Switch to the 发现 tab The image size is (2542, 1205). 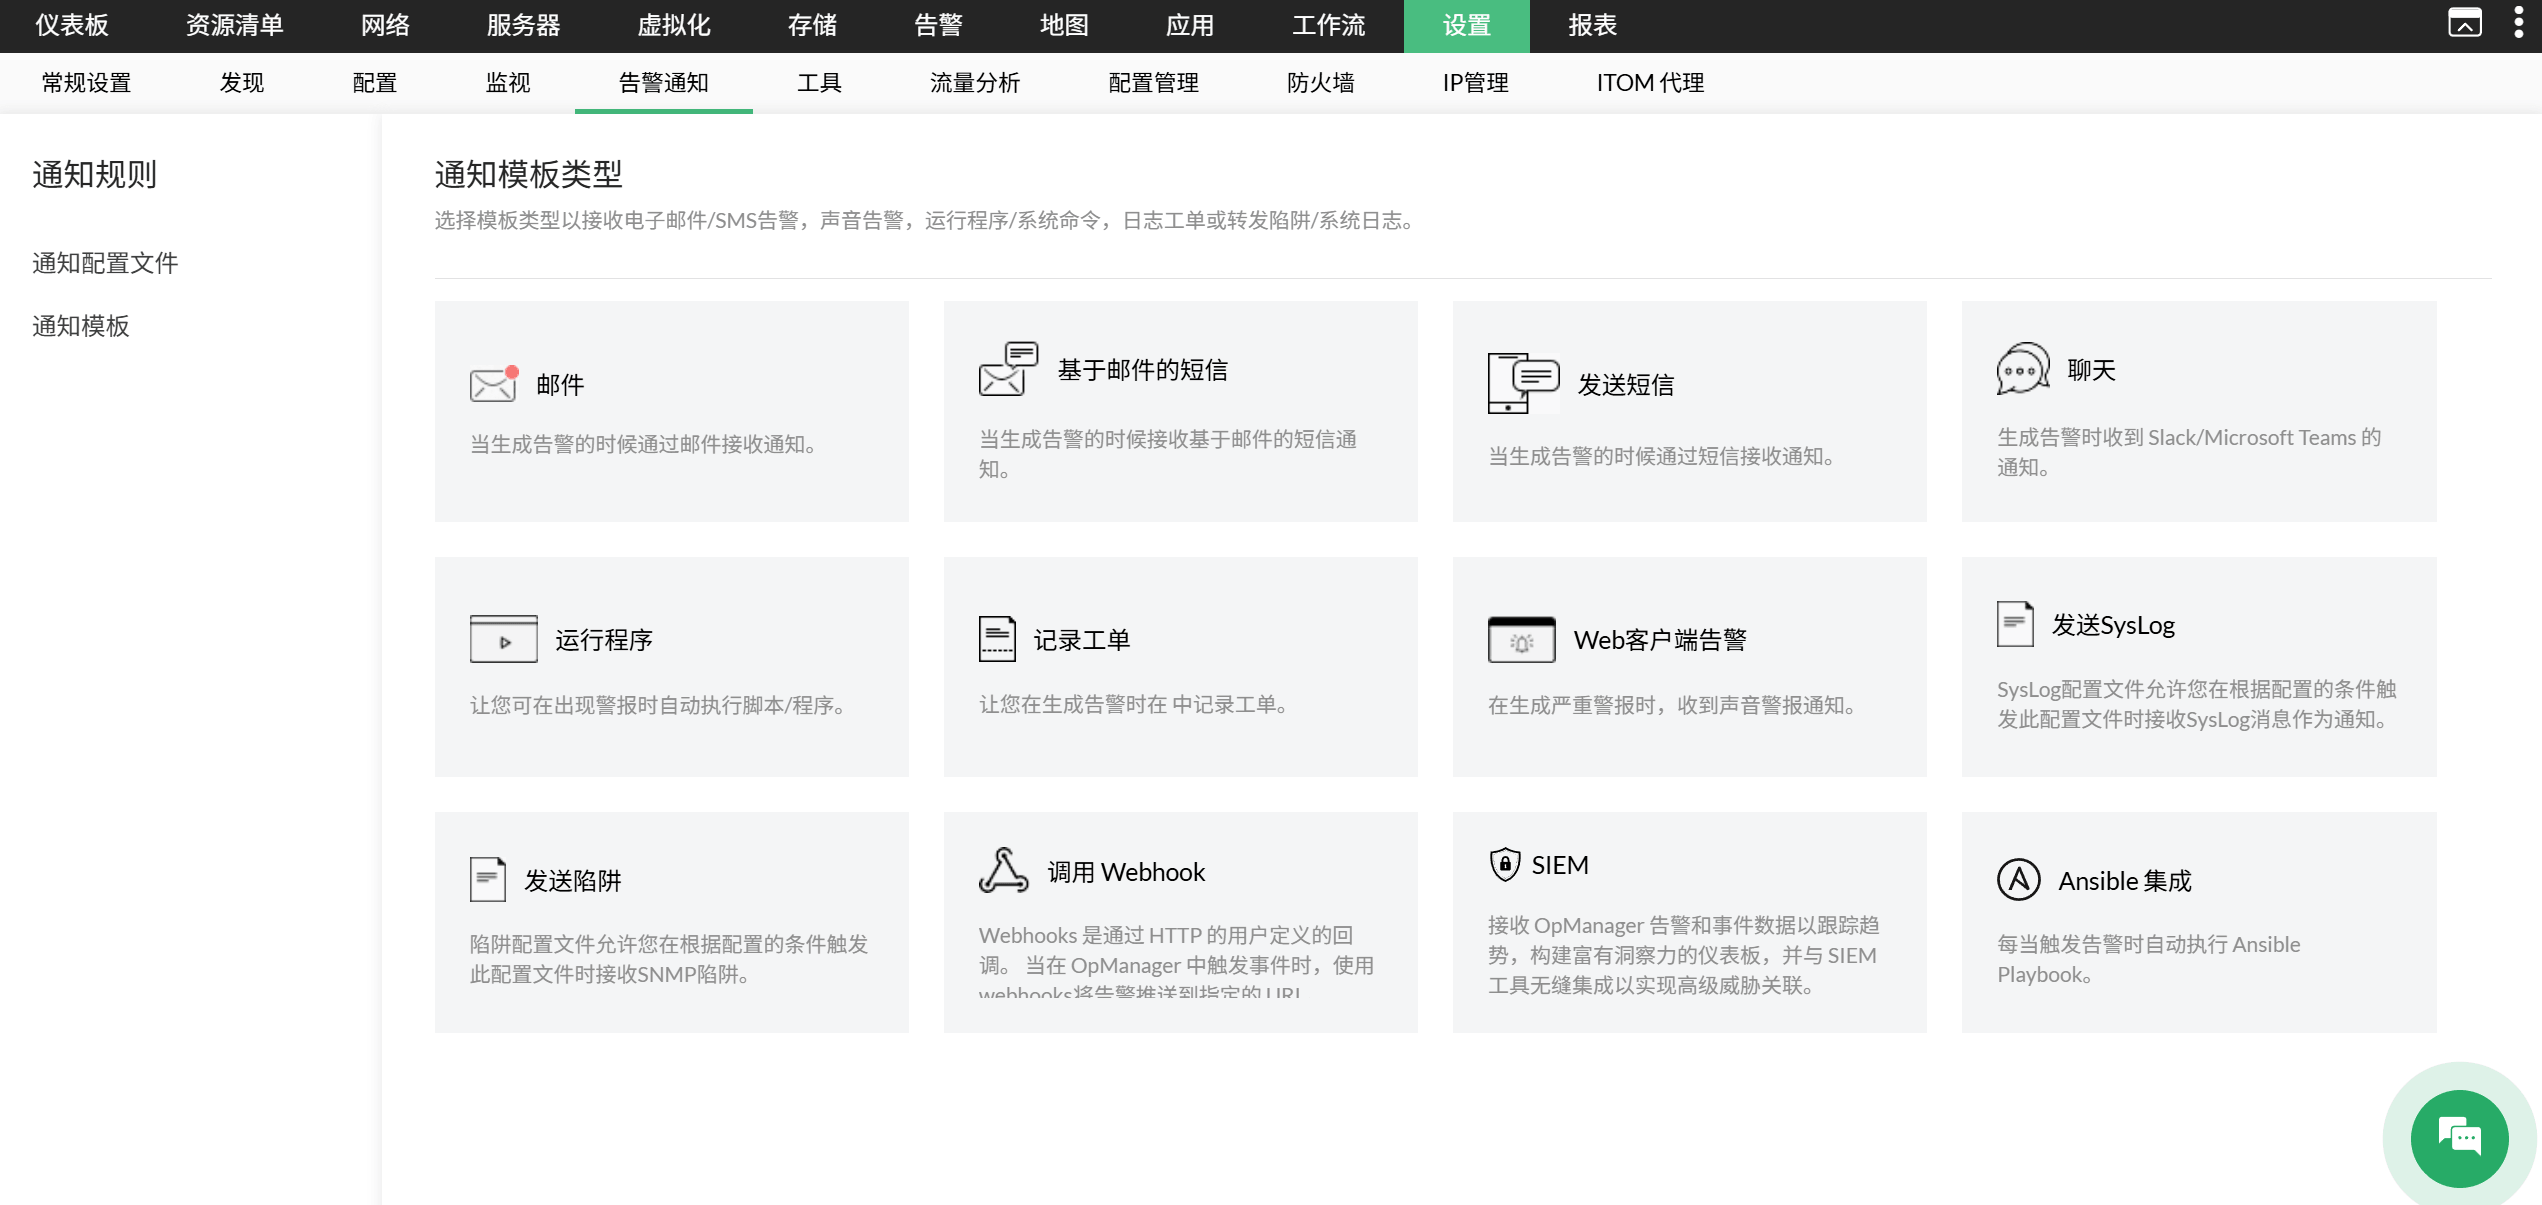242,82
